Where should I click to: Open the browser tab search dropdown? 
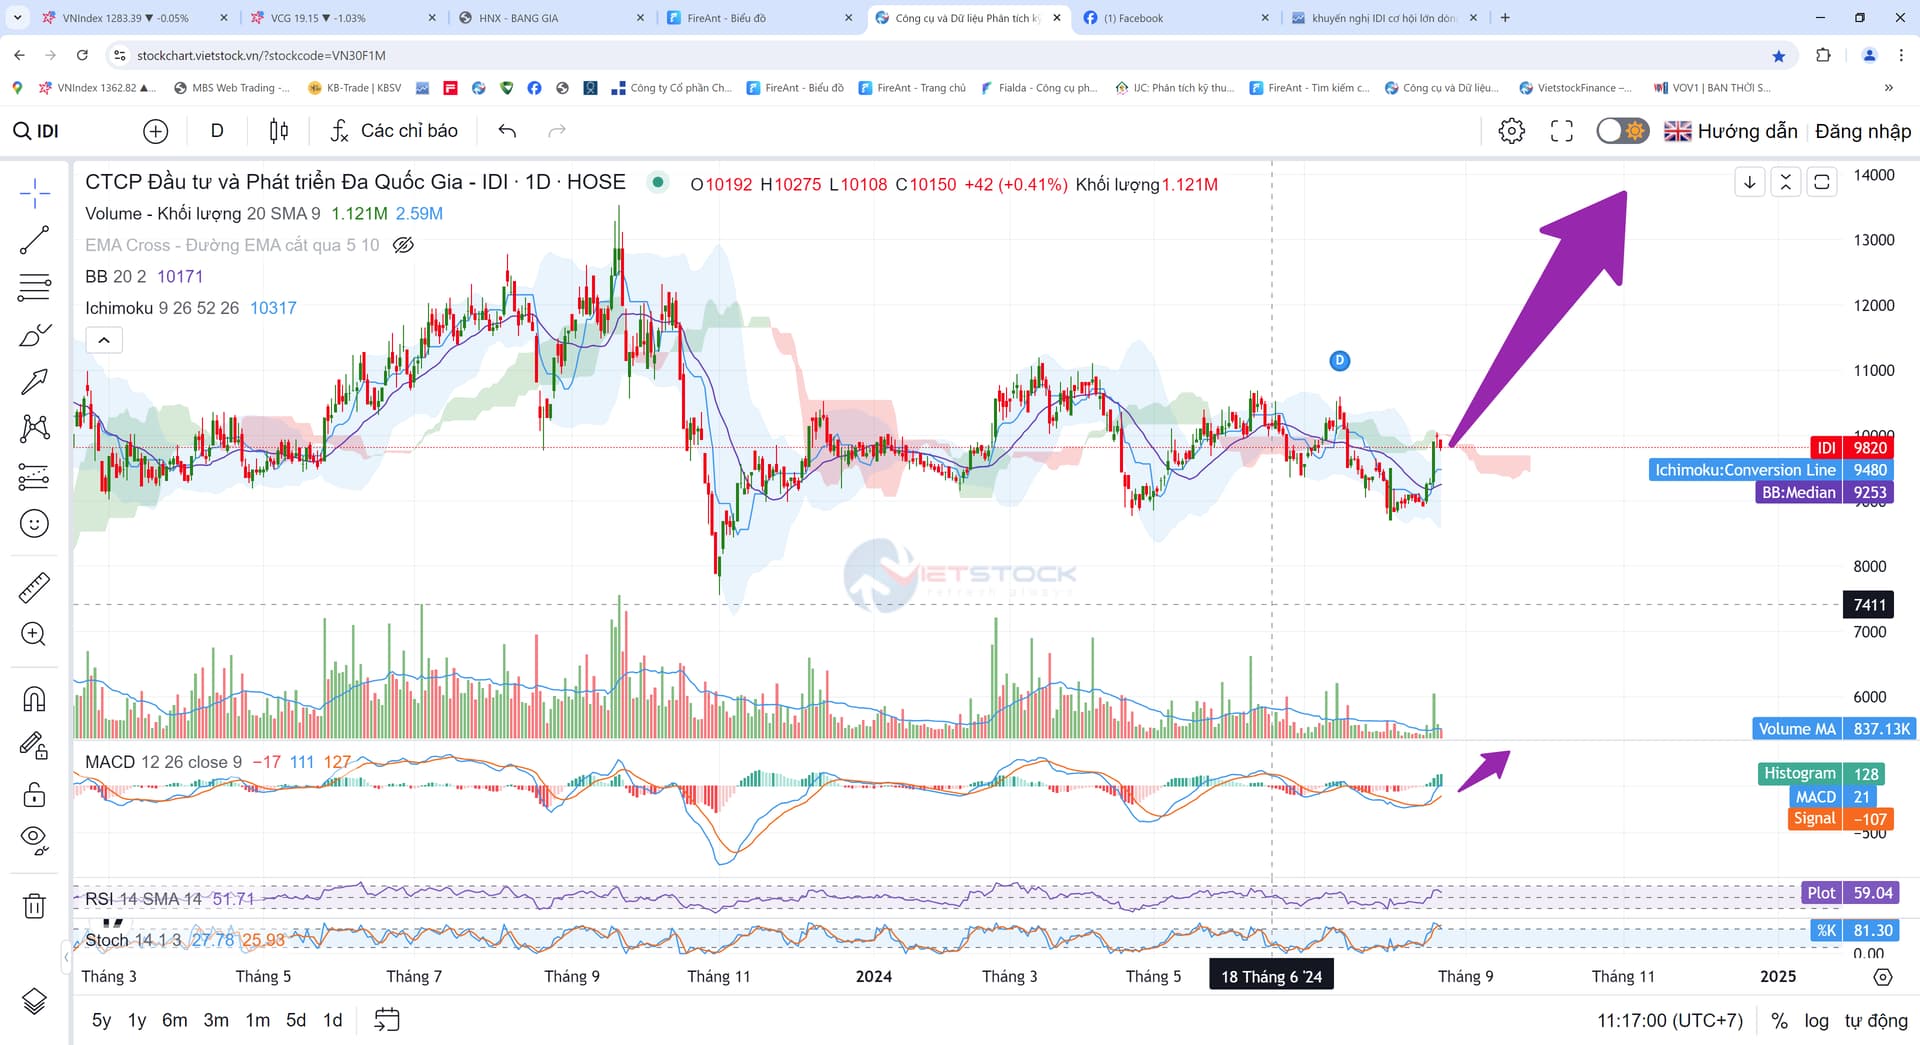pyautogui.click(x=17, y=18)
